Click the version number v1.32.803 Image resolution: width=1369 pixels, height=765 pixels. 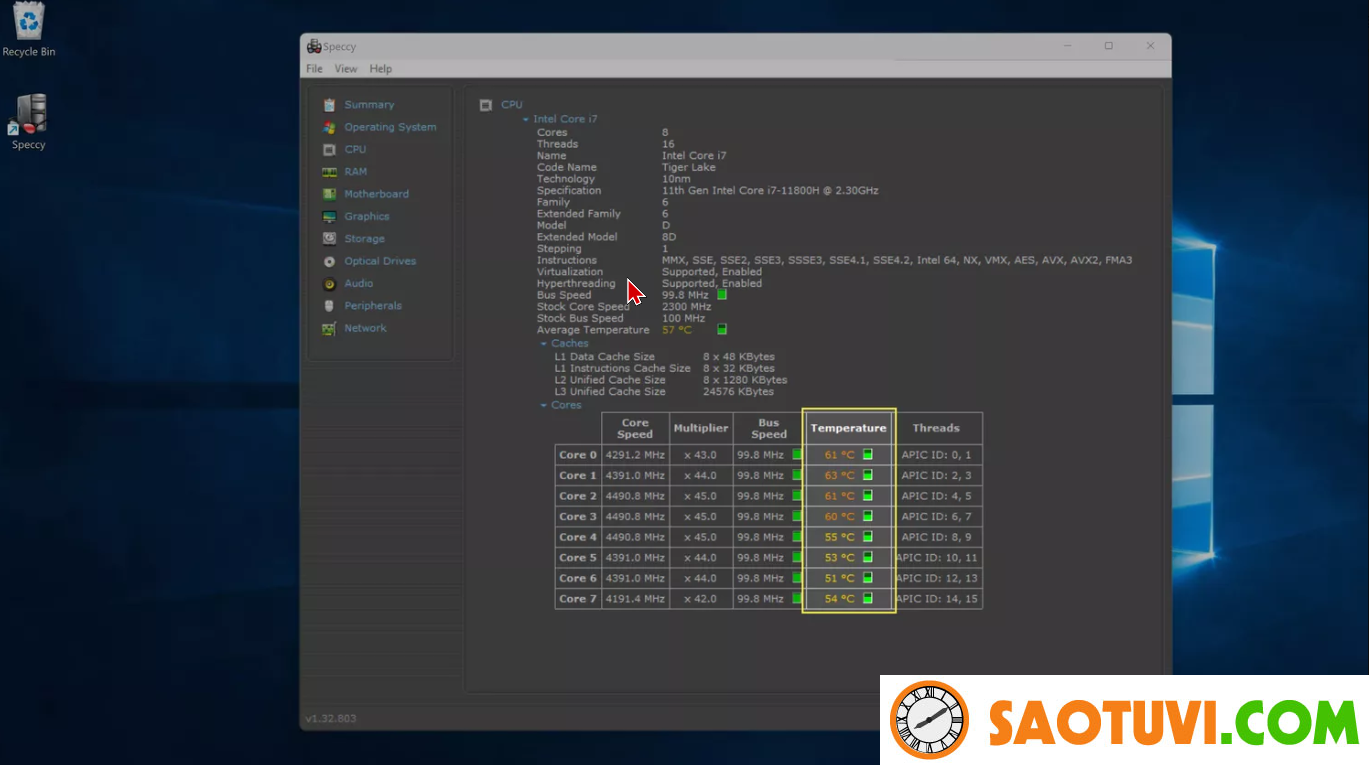pos(330,719)
